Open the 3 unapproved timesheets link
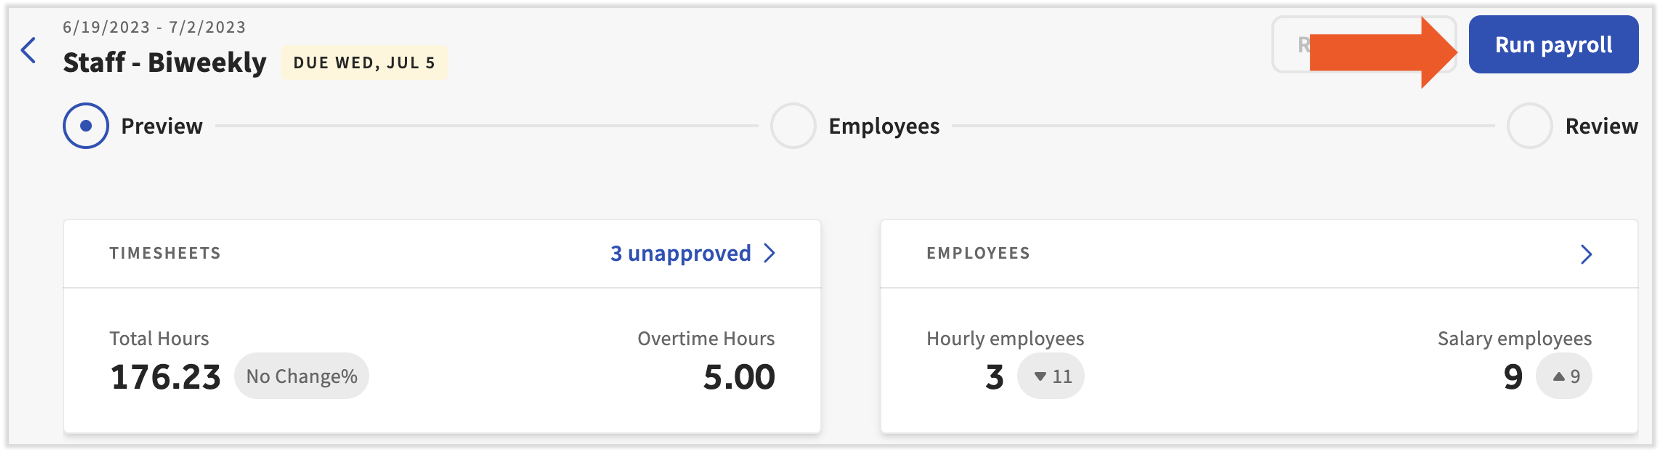The height and width of the screenshot is (454, 1662). (680, 254)
